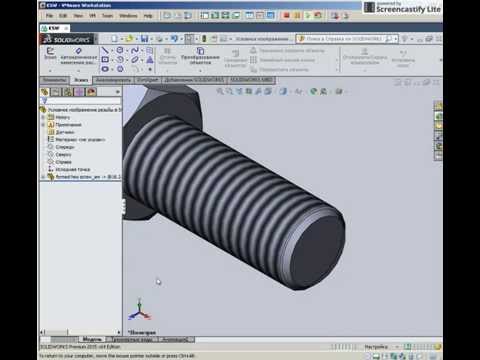Open the Windows menu in VMware
This screenshot has width=480, height=360.
(x=128, y=16)
